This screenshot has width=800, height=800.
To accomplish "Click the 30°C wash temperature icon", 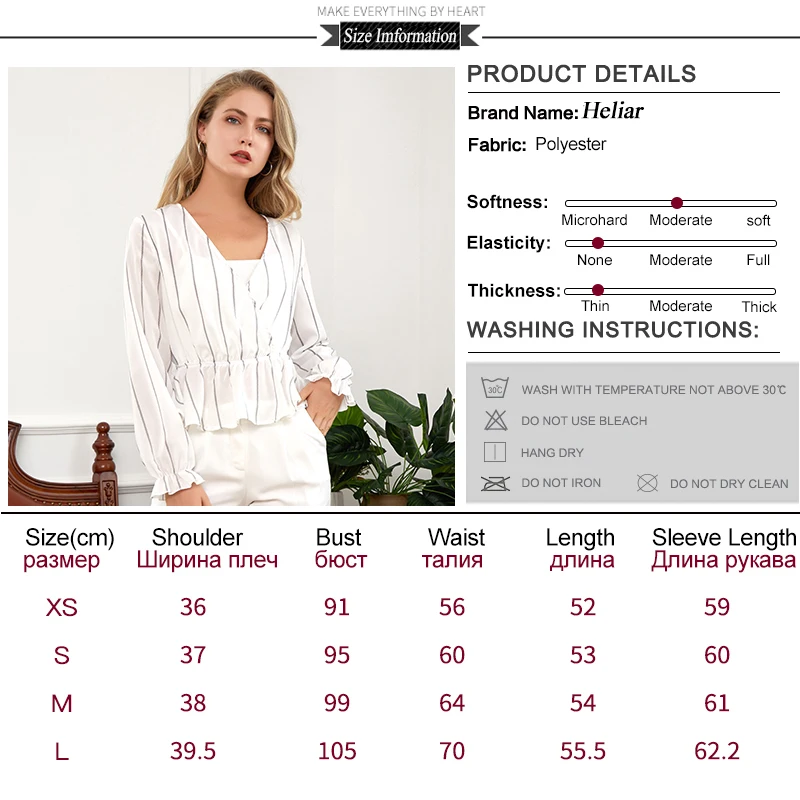I will (x=494, y=388).
